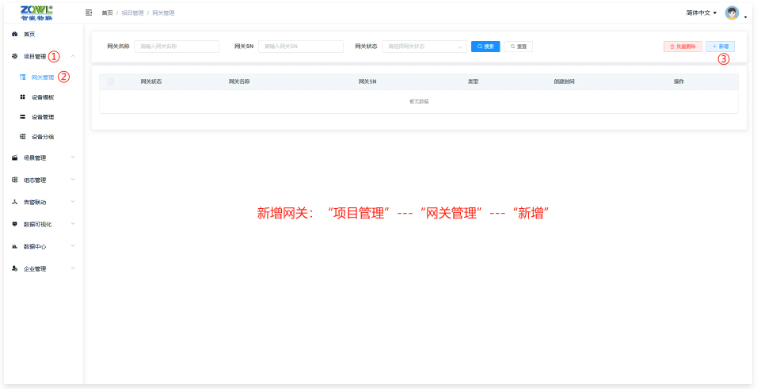Viewport: 758px width, 389px height.
Task: Open 设备分组 via its table icon
Action: (22, 137)
